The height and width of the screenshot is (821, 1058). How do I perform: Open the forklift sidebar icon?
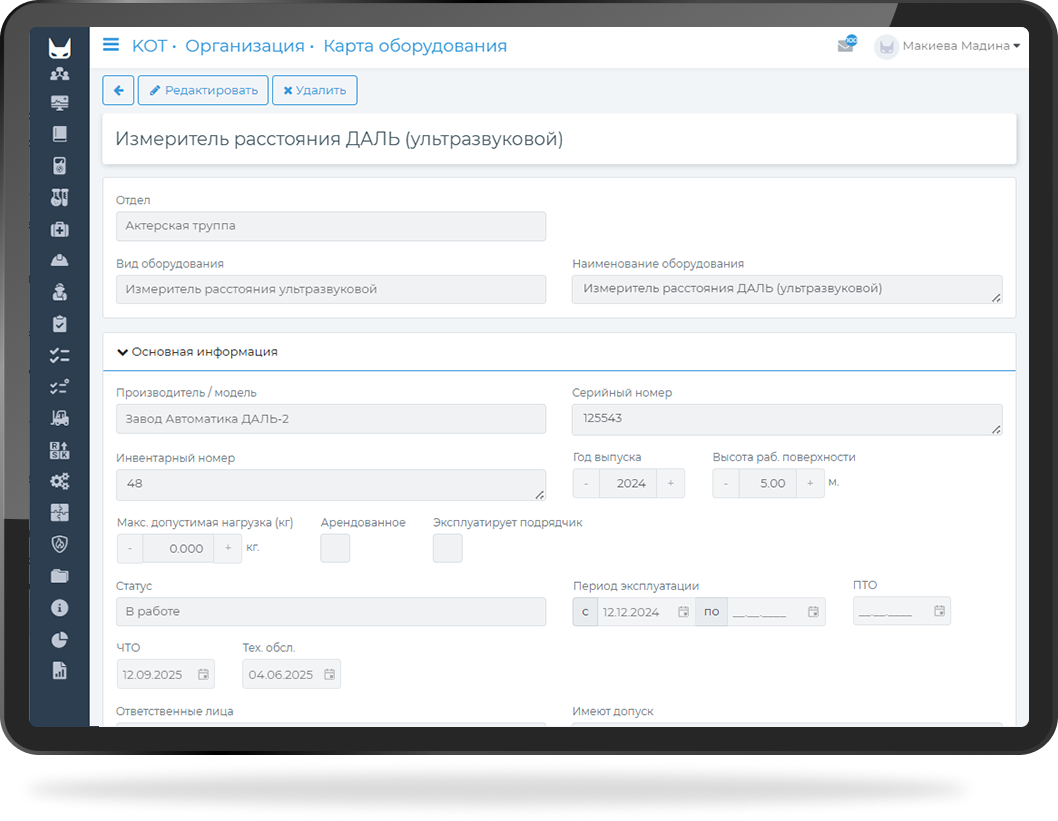pos(59,418)
